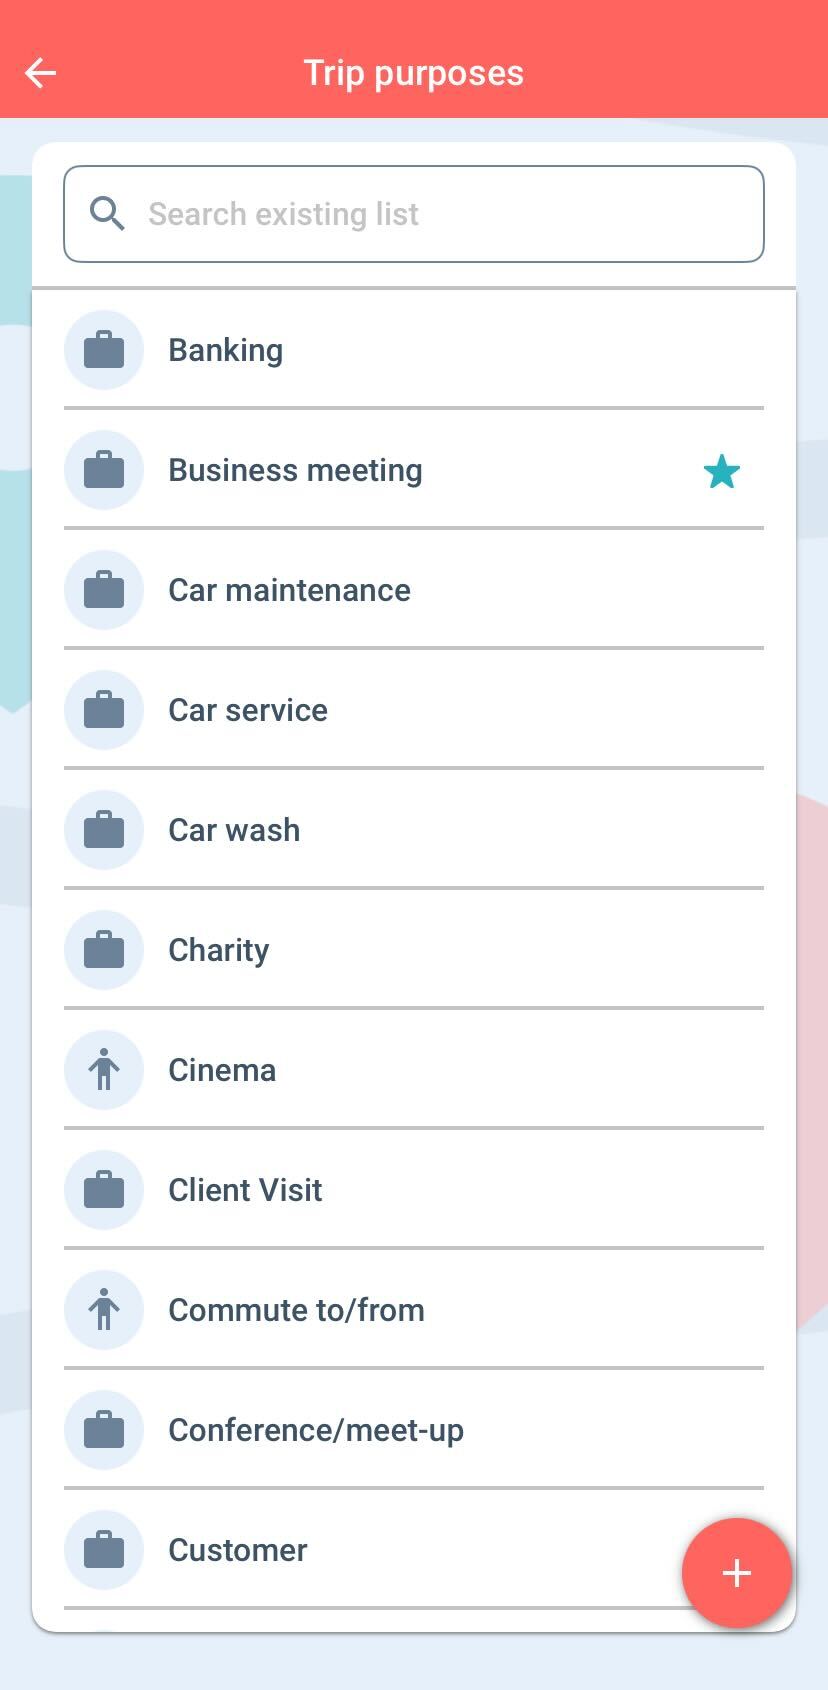
Task: Tap the red plus add button
Action: (737, 1573)
